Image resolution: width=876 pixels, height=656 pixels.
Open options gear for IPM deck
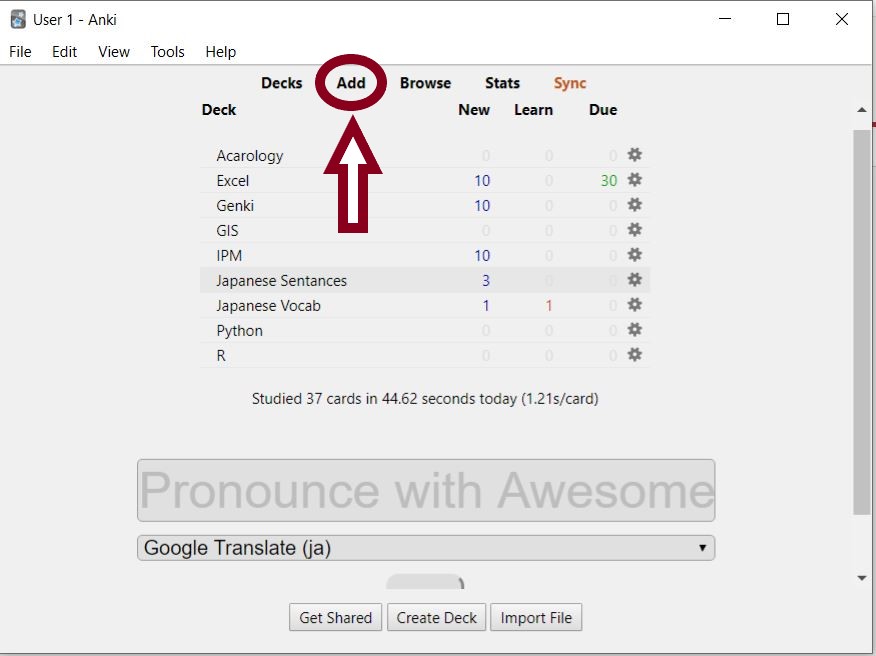634,255
